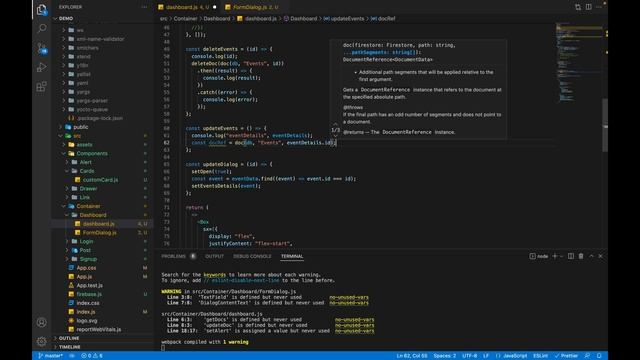
Task: Collapse the src folder
Action: coord(77,136)
